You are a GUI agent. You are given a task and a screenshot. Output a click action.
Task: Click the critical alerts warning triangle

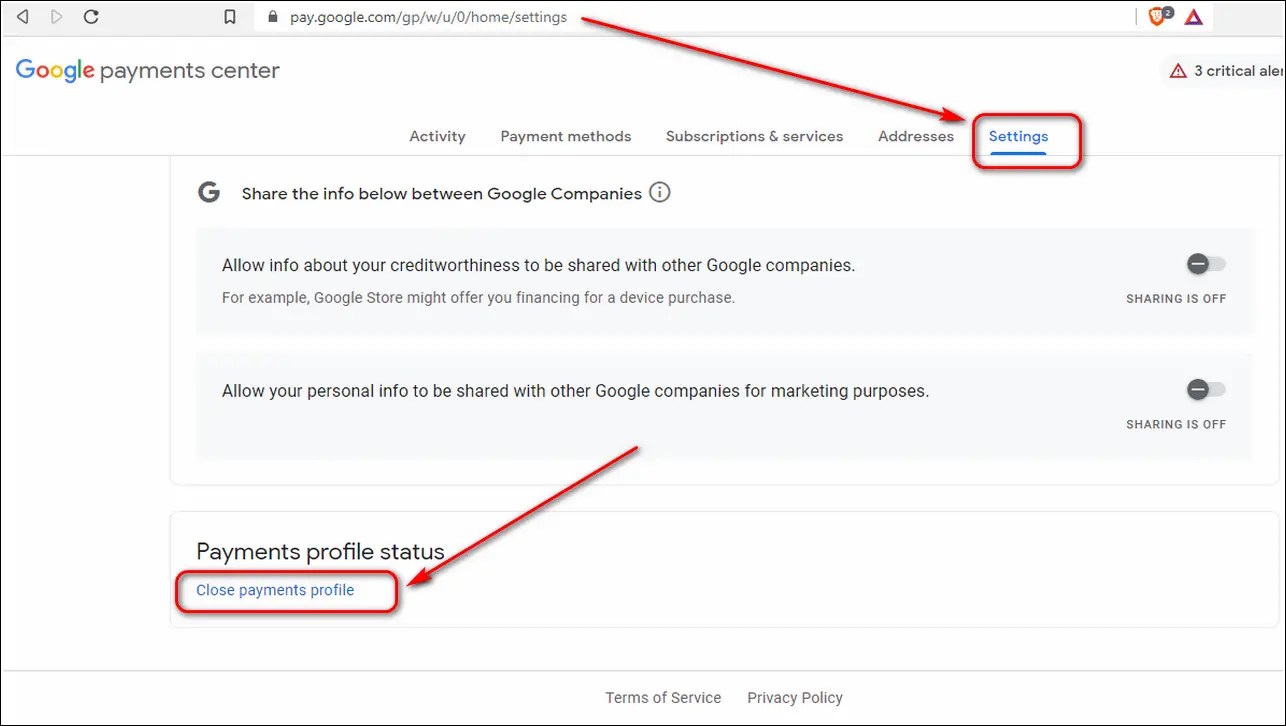pyautogui.click(x=1178, y=71)
